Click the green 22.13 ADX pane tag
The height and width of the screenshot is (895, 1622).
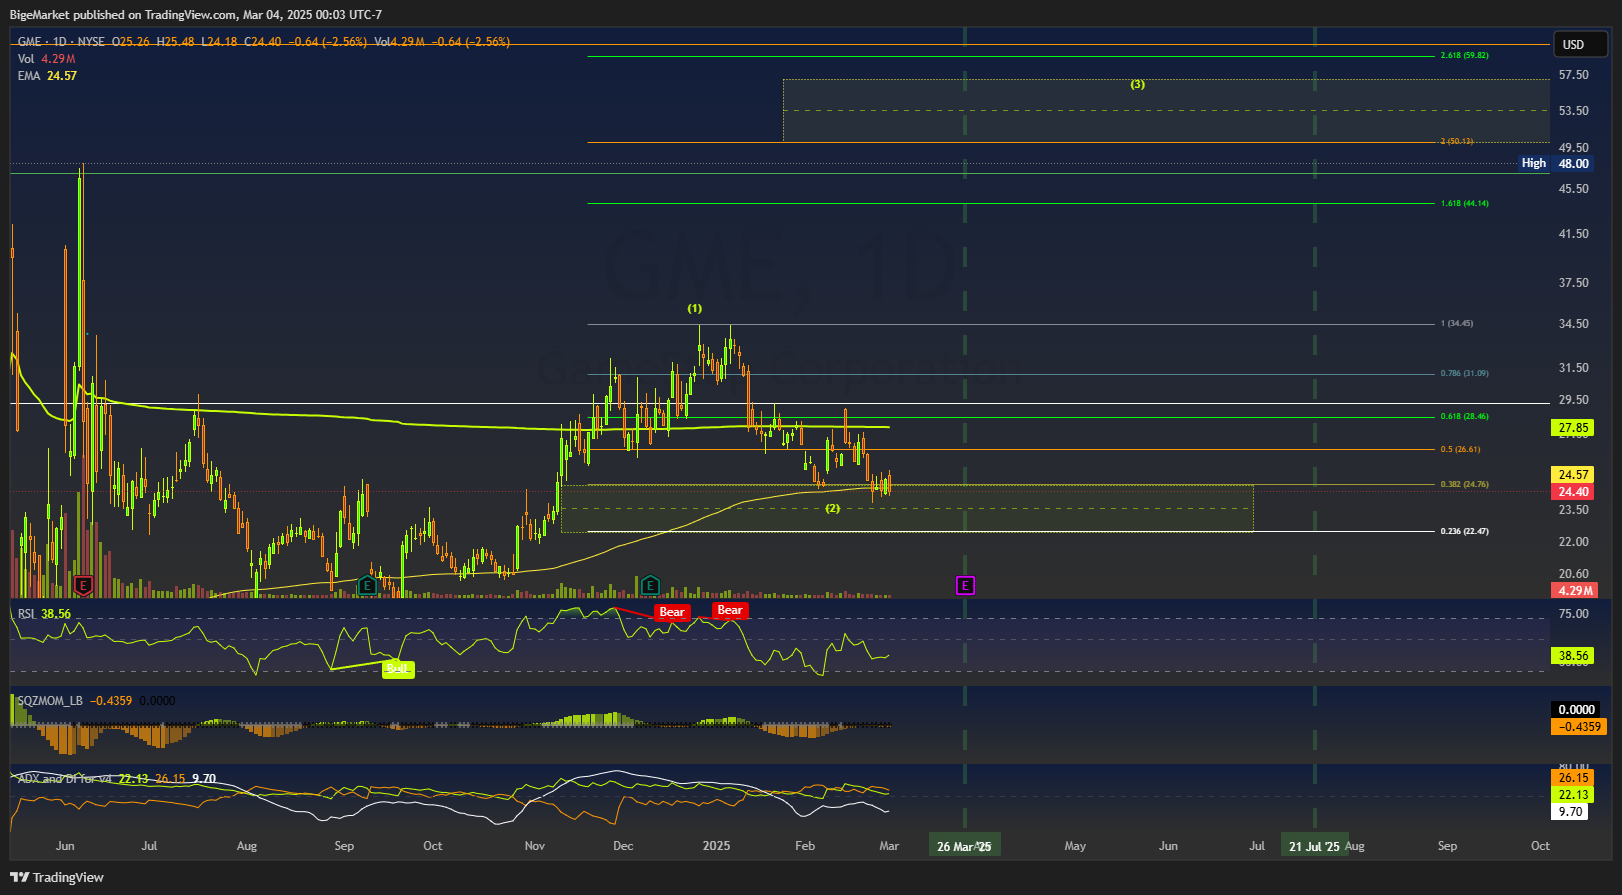coord(1574,795)
